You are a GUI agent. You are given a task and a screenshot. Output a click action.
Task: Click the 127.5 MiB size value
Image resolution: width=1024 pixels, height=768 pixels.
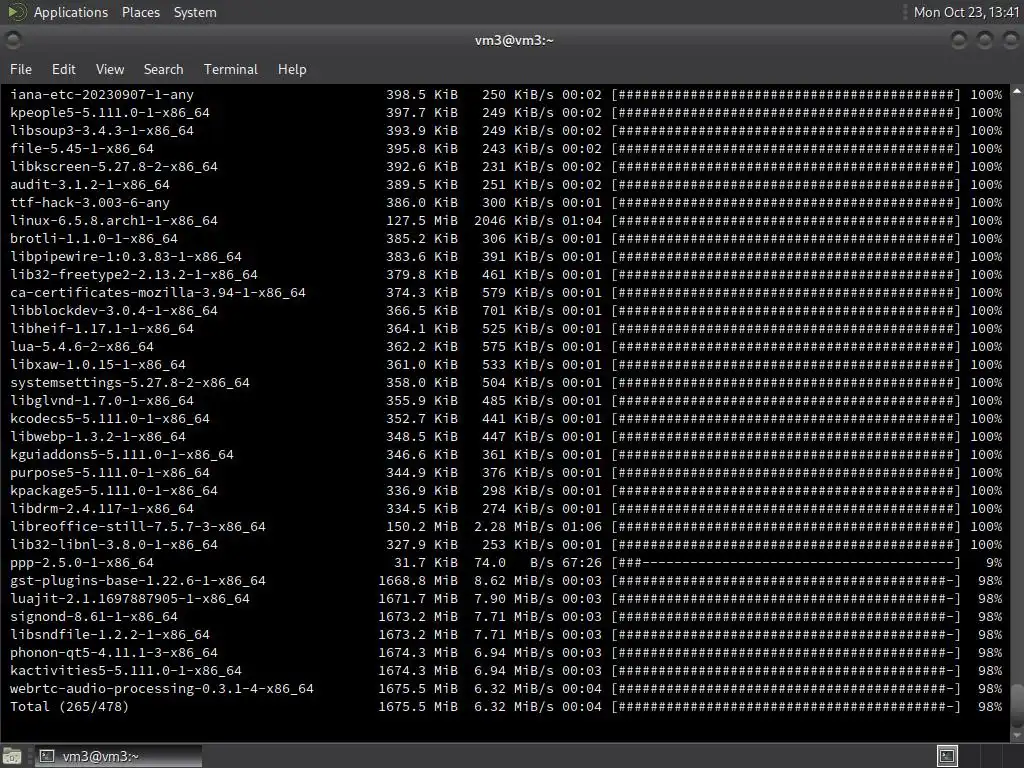click(x=422, y=221)
